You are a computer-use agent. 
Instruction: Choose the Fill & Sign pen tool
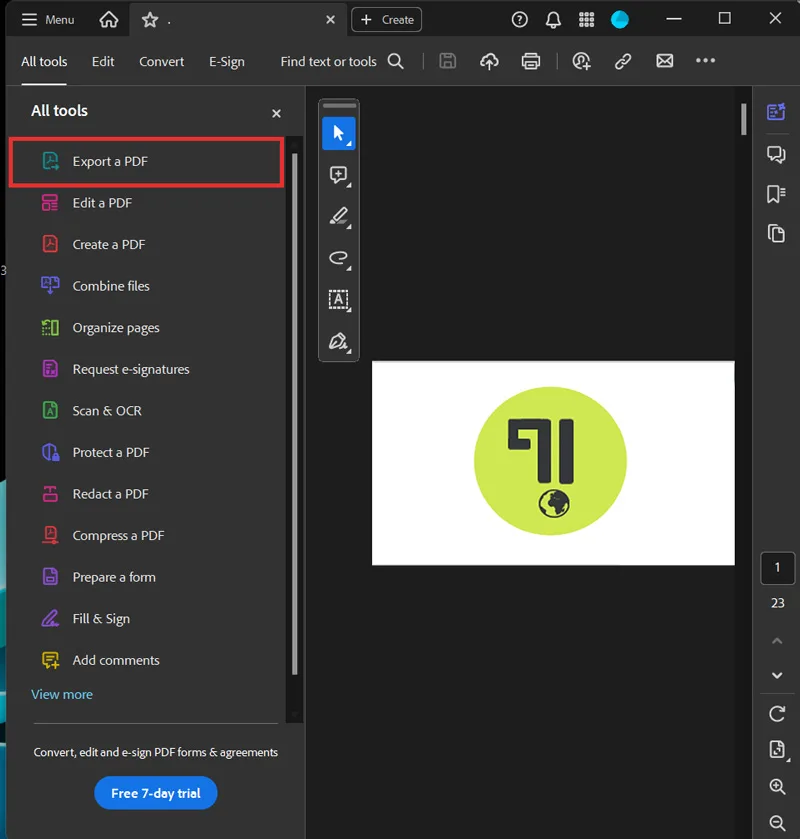[339, 341]
